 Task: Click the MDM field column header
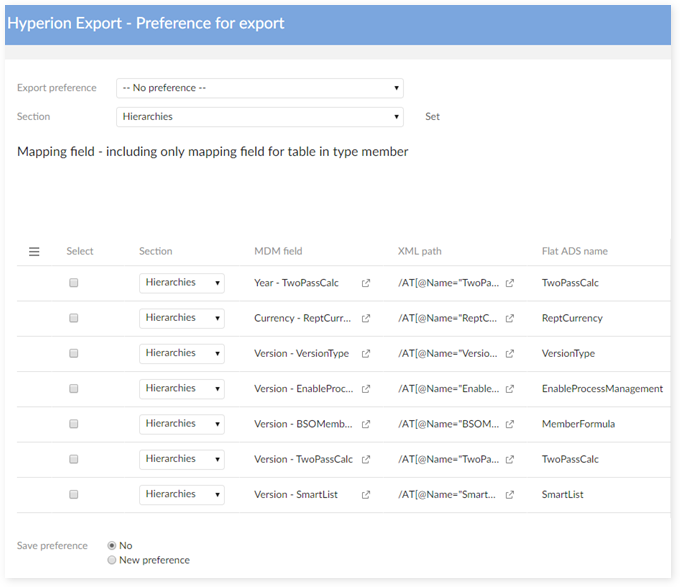click(278, 251)
